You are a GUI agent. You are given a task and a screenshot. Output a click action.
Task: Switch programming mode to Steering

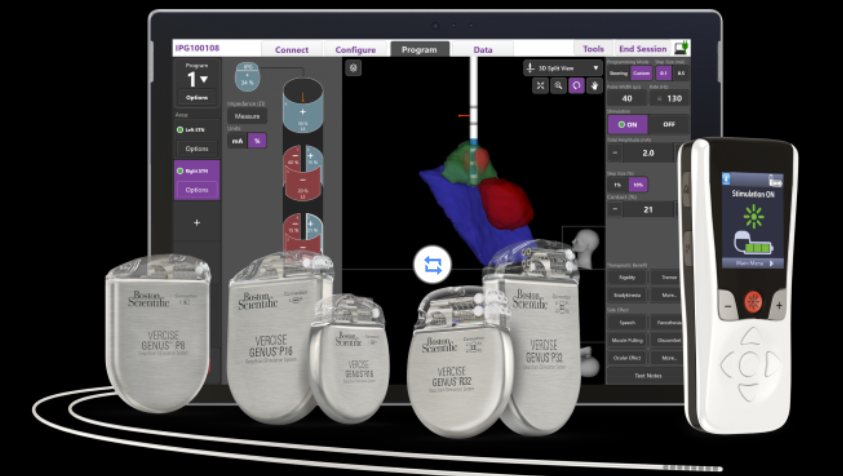(x=618, y=73)
